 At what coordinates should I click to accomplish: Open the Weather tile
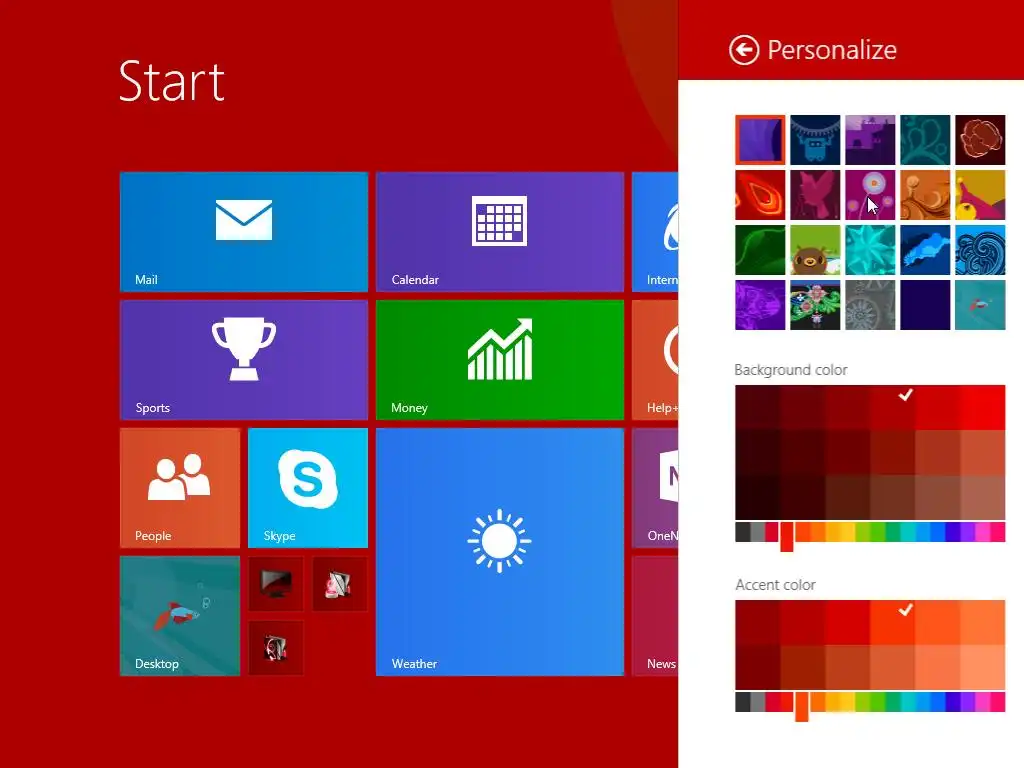coord(500,552)
